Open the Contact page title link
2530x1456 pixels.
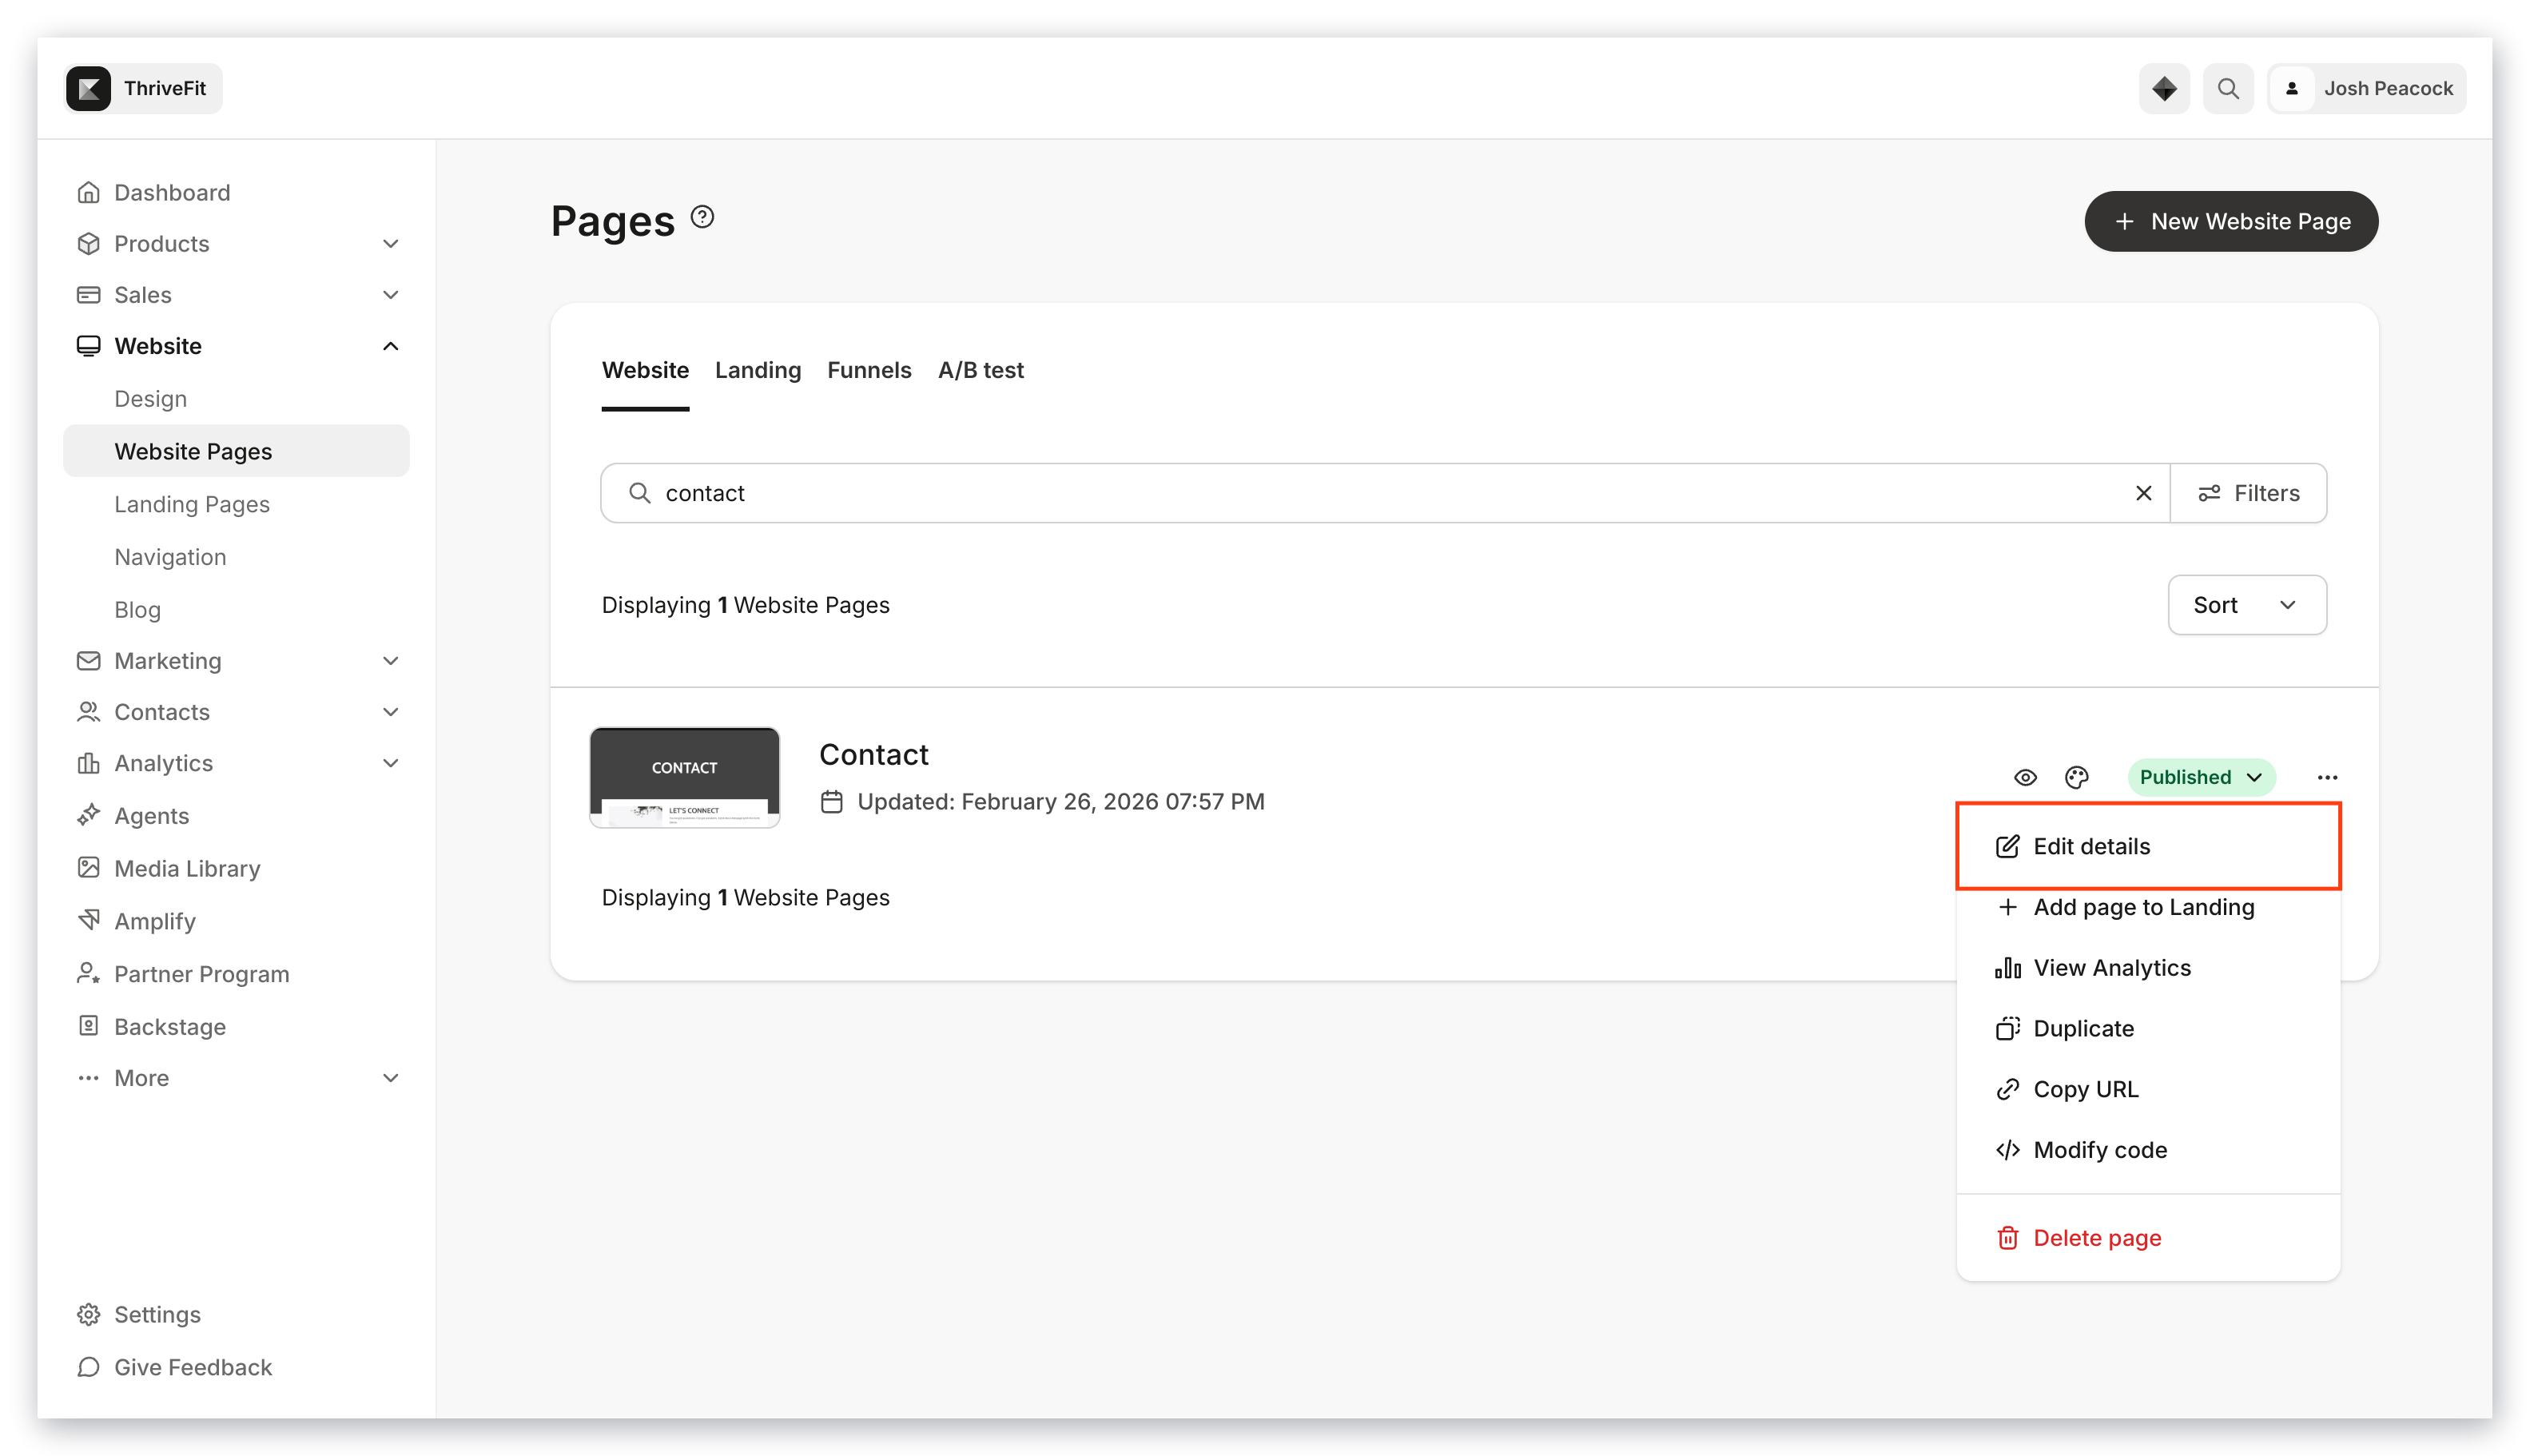(873, 755)
